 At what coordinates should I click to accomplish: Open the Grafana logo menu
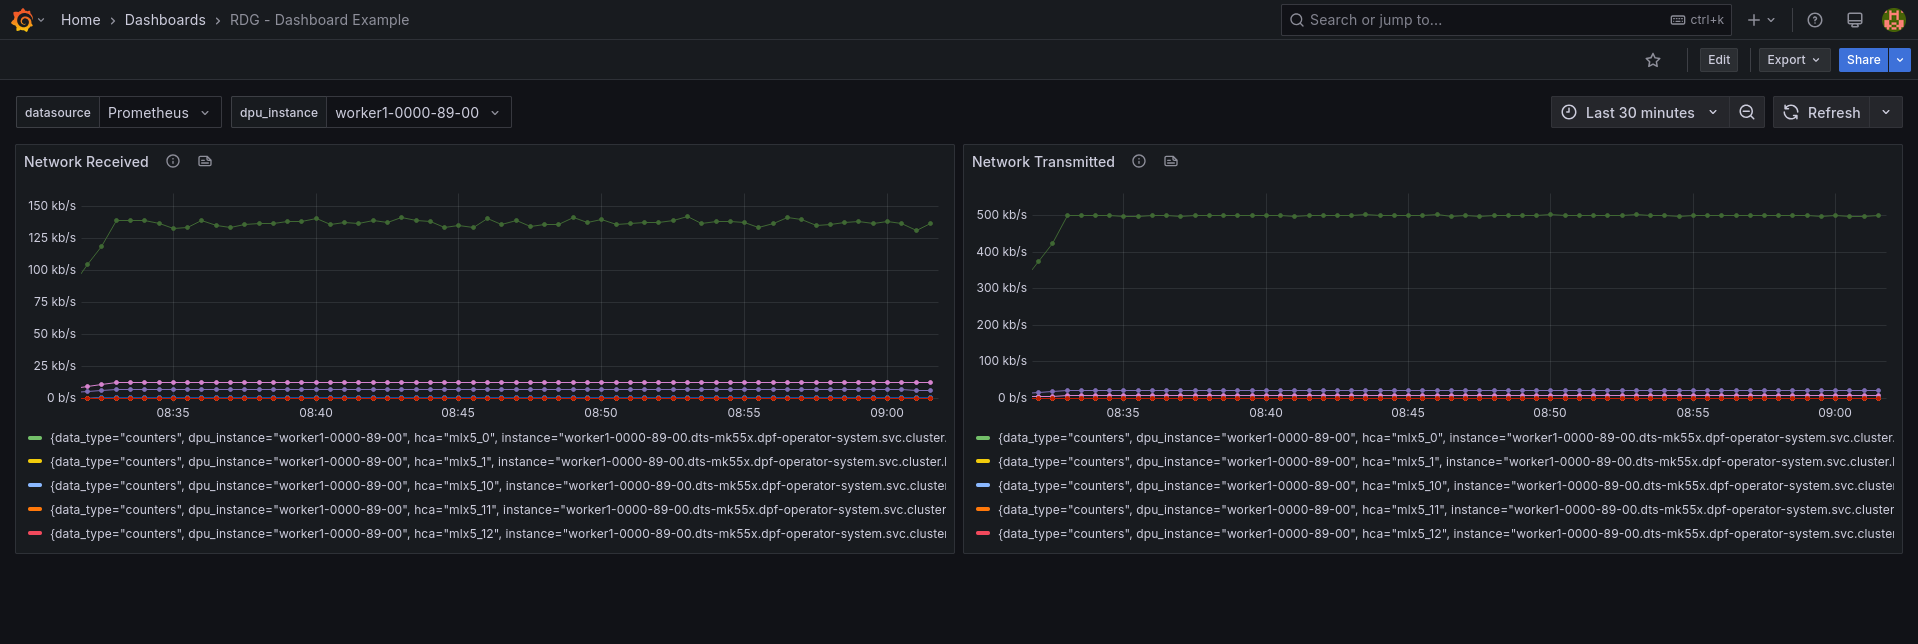tap(22, 20)
